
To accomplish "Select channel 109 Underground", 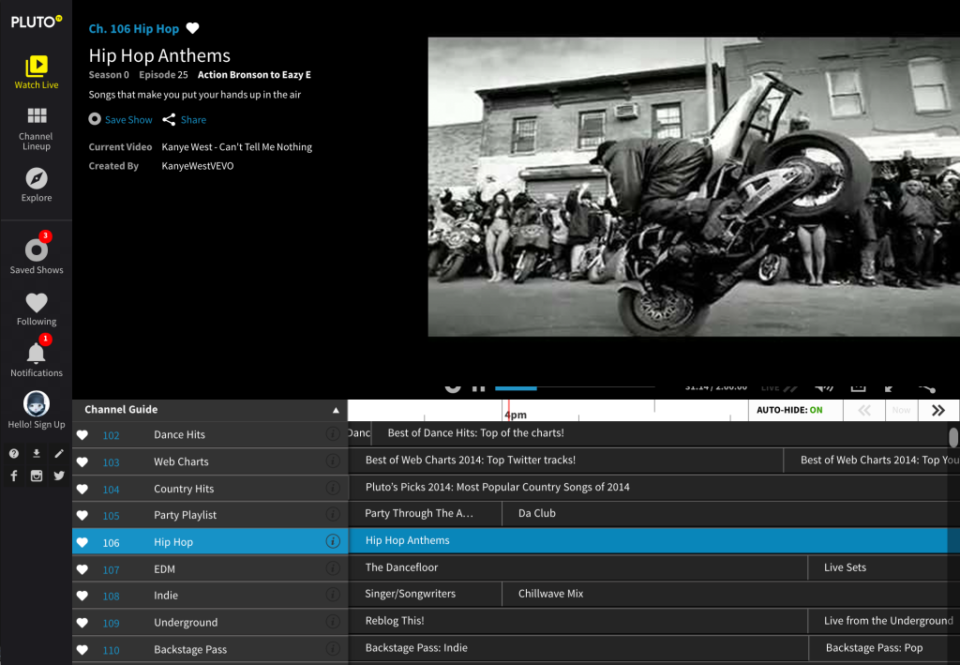I will (x=210, y=622).
